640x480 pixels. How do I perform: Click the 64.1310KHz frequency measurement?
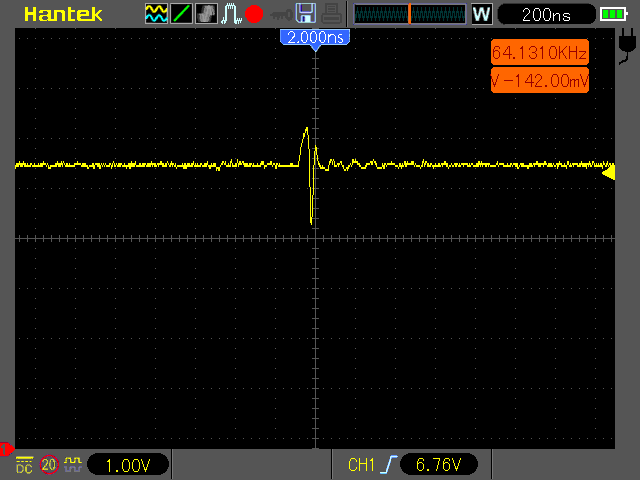point(540,52)
